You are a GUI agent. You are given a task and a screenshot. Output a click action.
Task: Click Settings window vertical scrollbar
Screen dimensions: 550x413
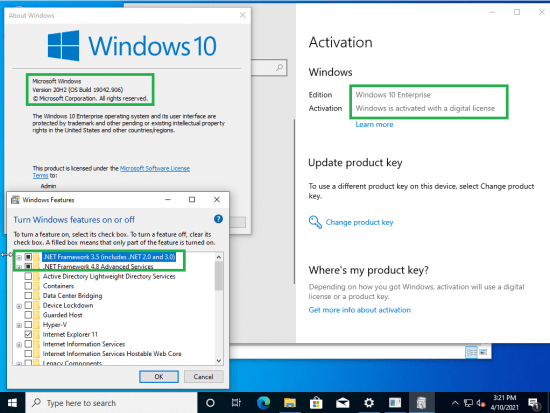click(x=294, y=201)
